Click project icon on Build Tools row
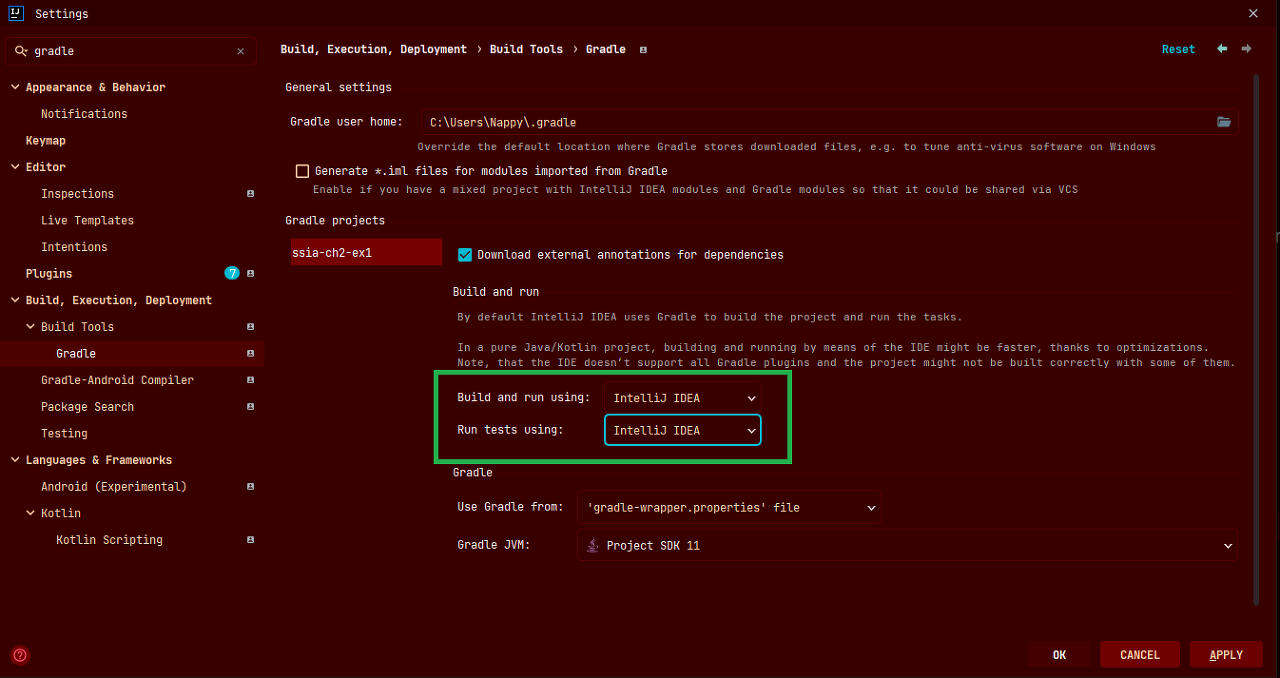The height and width of the screenshot is (678, 1280). [250, 327]
